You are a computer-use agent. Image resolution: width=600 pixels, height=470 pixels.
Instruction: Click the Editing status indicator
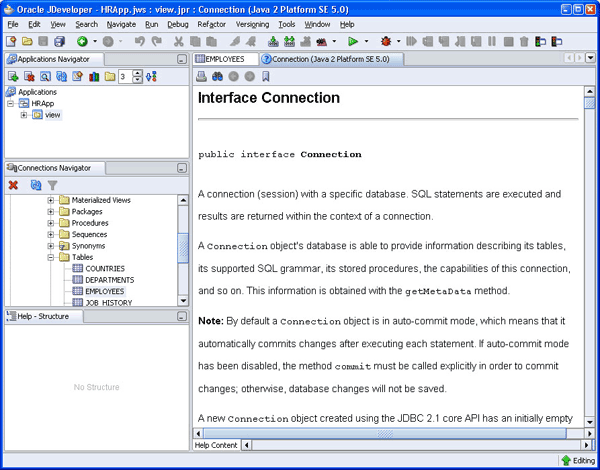pos(578,460)
